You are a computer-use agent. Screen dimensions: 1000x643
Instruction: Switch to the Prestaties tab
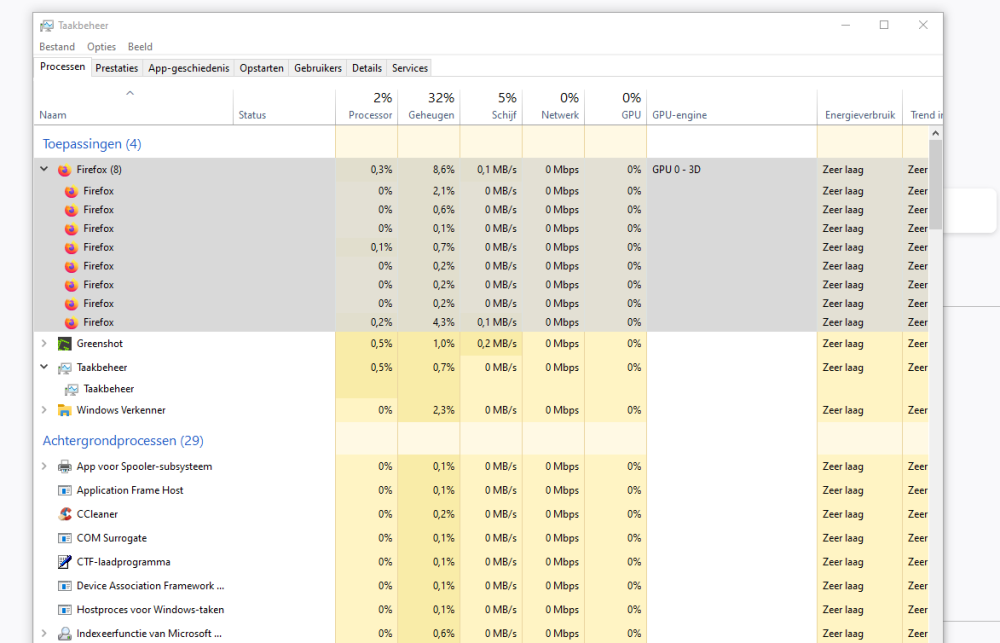pyautogui.click(x=116, y=67)
